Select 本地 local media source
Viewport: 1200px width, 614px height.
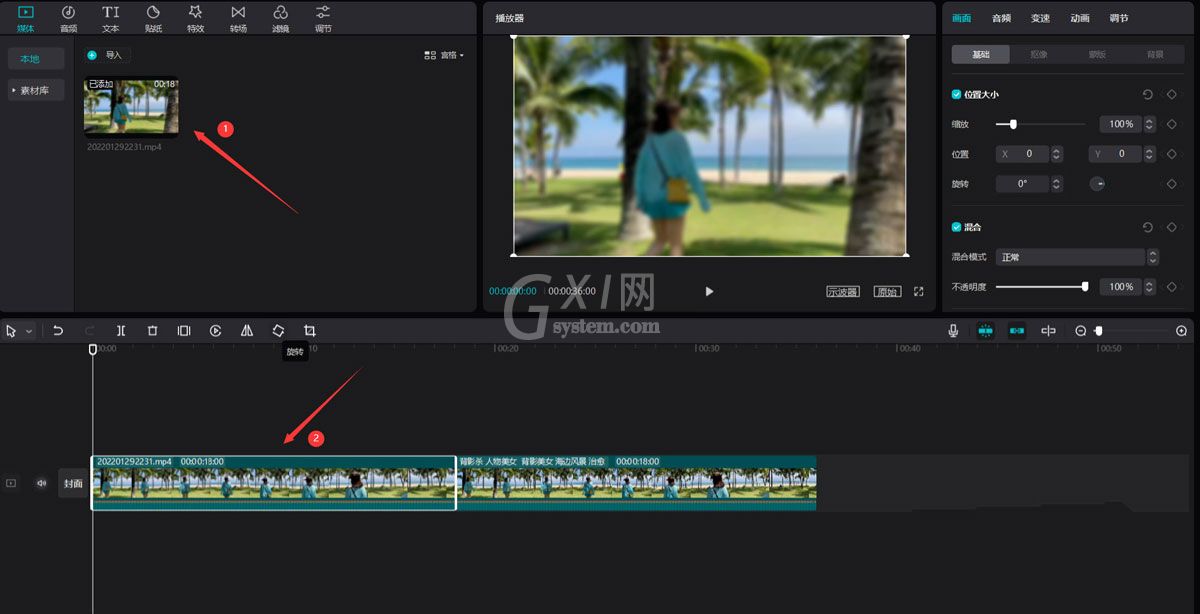[x=36, y=59]
